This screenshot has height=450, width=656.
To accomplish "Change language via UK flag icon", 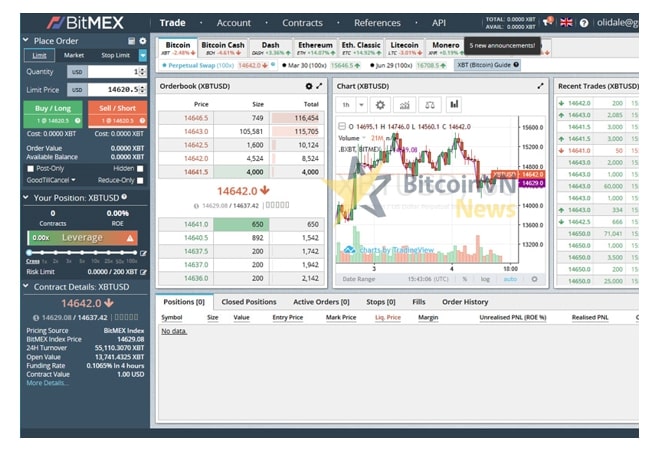I will 566,23.
